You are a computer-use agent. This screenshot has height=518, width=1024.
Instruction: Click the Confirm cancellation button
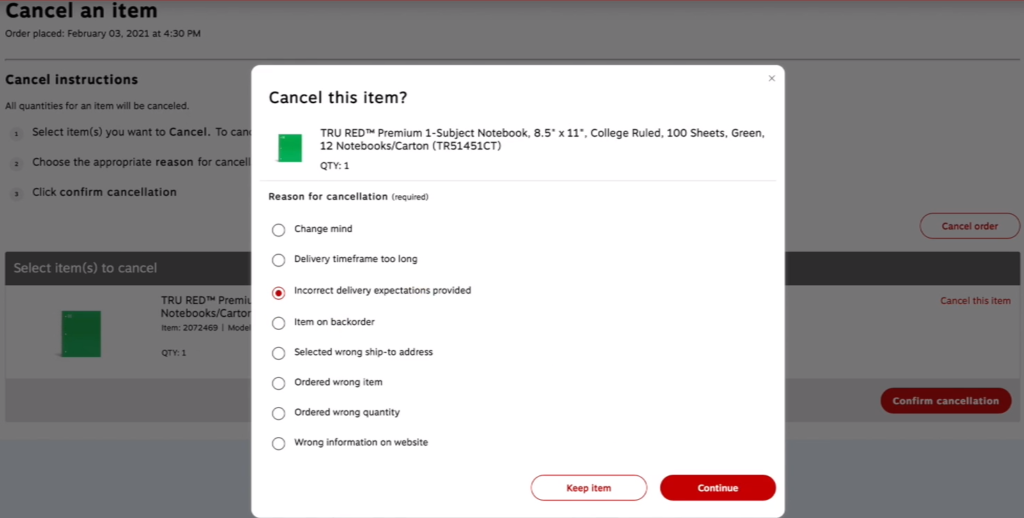pos(946,401)
